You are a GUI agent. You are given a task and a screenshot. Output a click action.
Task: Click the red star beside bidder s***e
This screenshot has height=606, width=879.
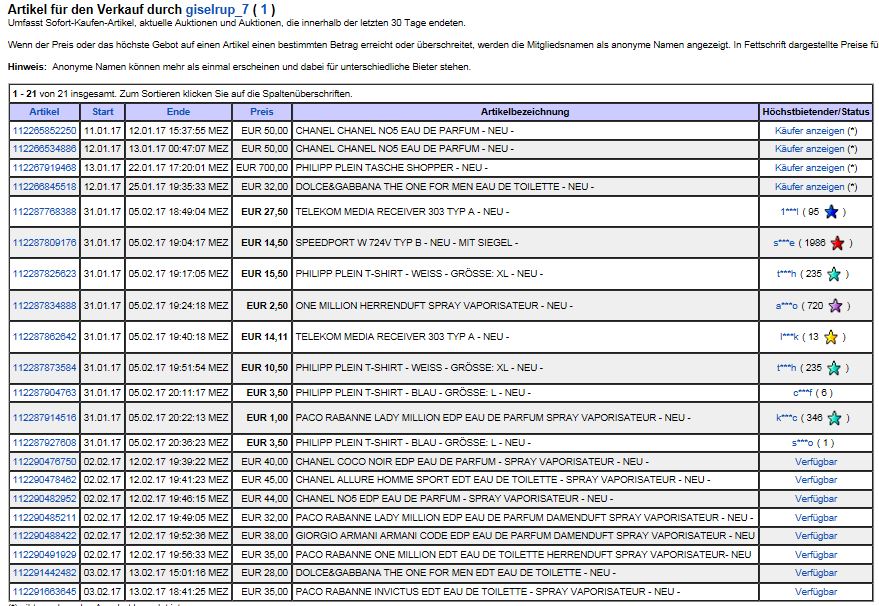(x=837, y=243)
